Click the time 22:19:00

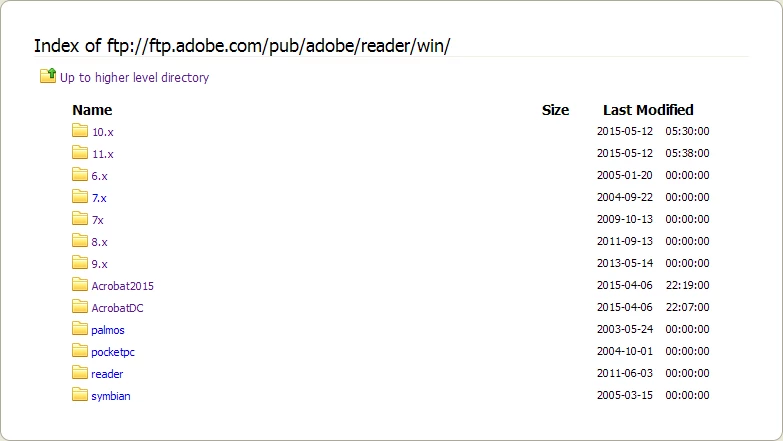[x=687, y=285]
